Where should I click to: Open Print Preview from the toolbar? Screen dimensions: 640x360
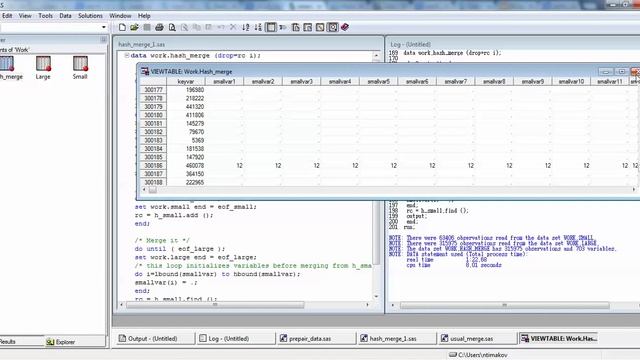(x=172, y=27)
